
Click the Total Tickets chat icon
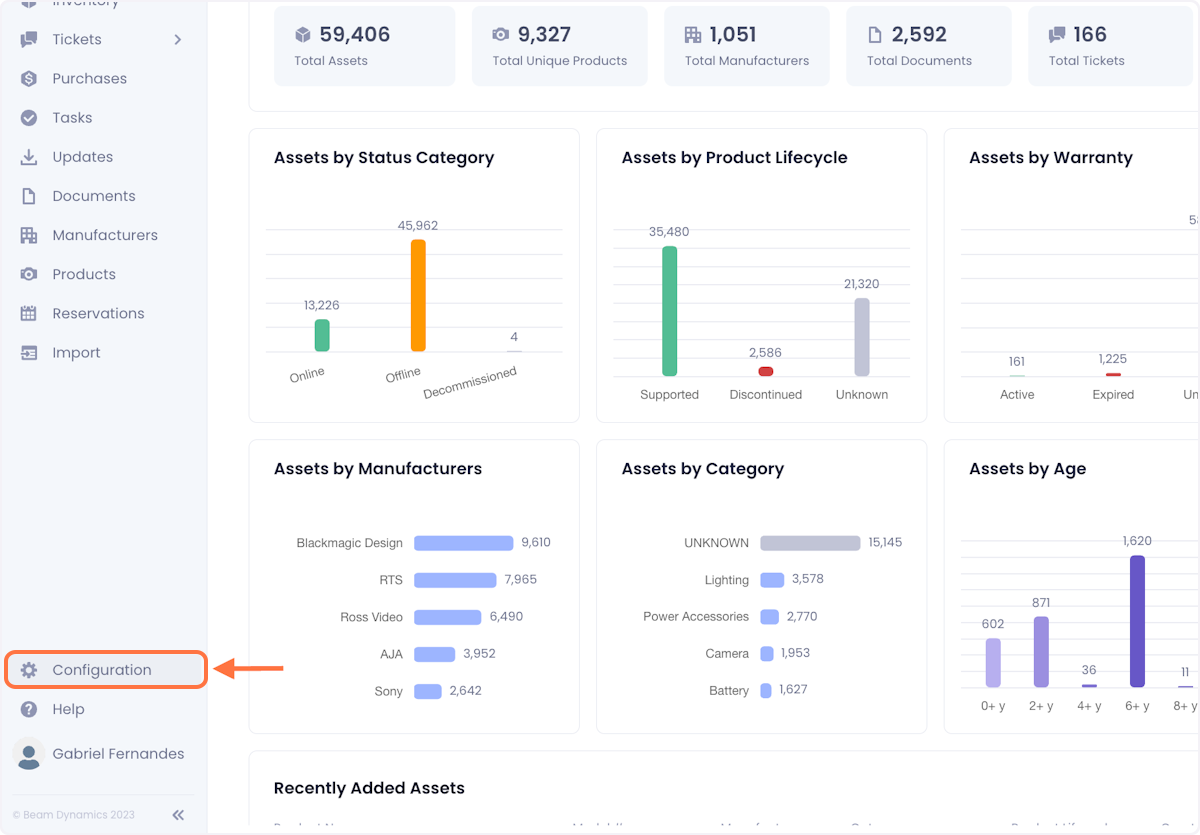pyautogui.click(x=1057, y=35)
